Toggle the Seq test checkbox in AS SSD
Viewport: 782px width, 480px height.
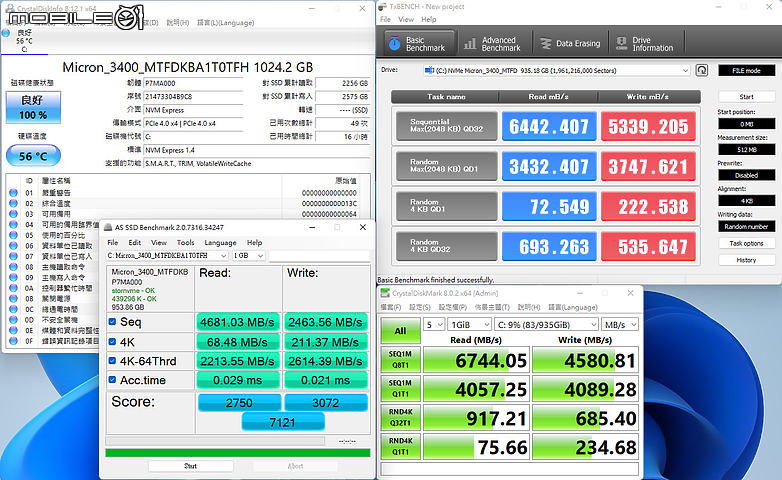[112, 322]
